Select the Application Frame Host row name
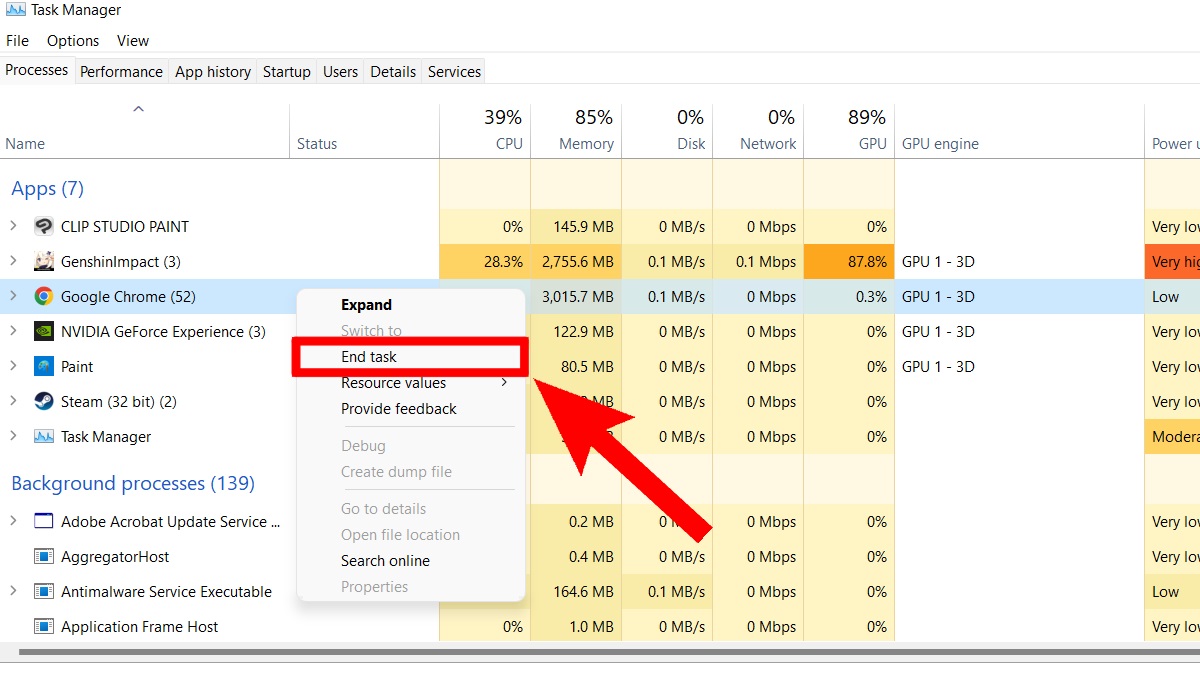Viewport: 1200px width, 684px height. pos(140,627)
